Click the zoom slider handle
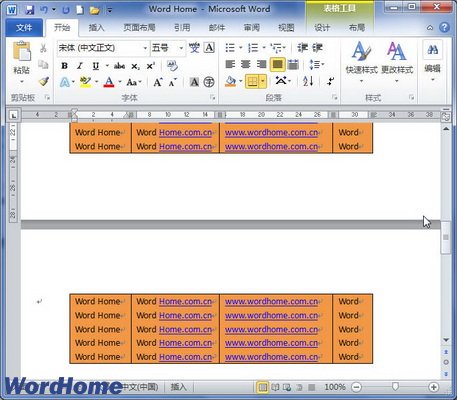Image resolution: width=457 pixels, height=400 pixels. [395, 387]
